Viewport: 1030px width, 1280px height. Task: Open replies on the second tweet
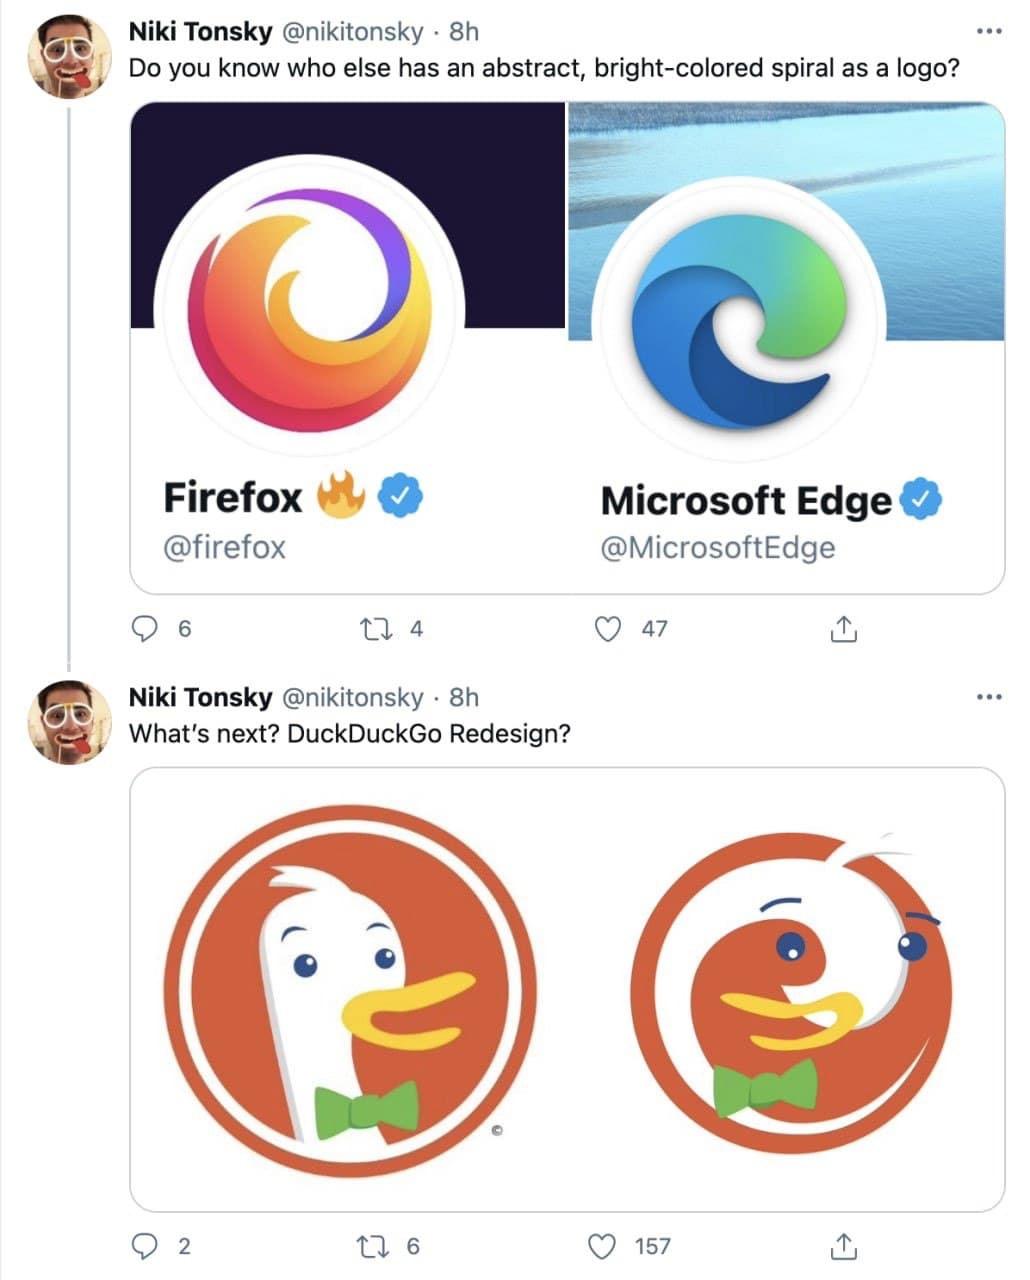click(x=144, y=1246)
